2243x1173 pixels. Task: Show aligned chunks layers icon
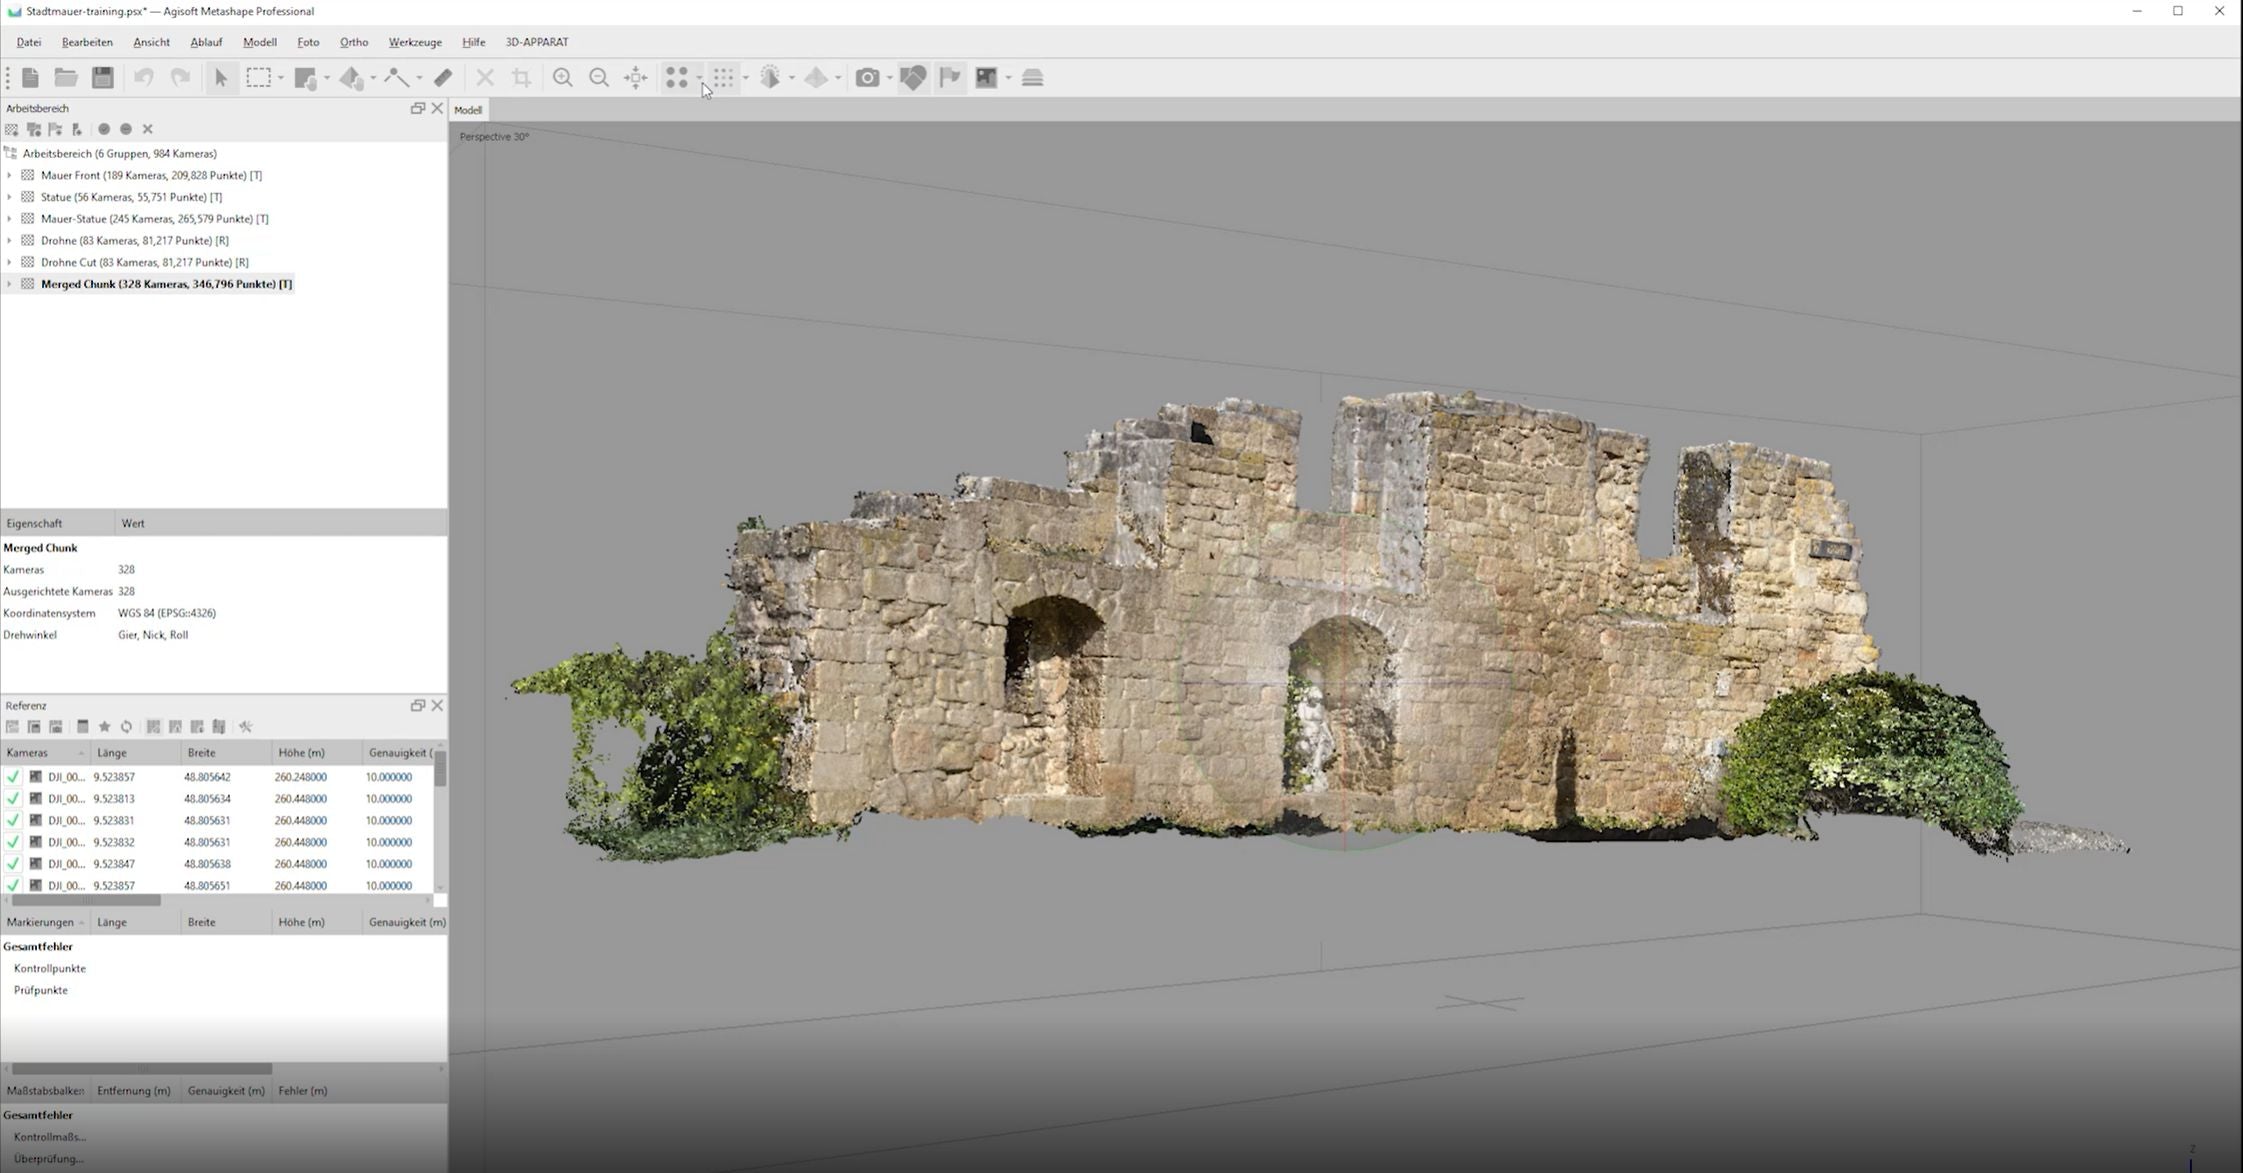pos(1033,78)
